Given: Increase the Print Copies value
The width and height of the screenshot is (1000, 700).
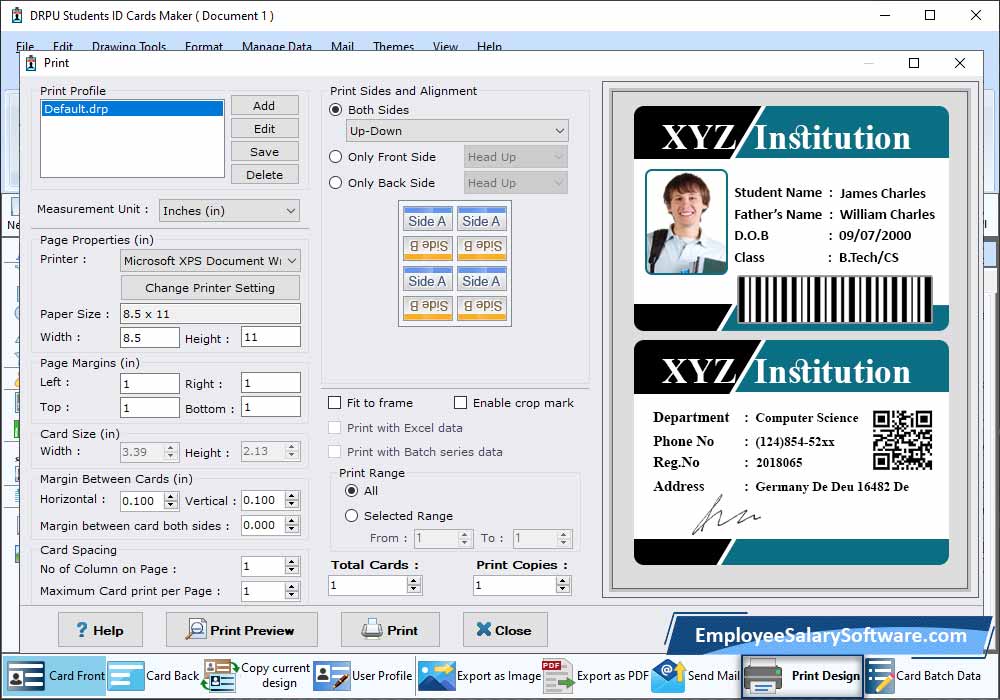Looking at the screenshot, I should [562, 581].
